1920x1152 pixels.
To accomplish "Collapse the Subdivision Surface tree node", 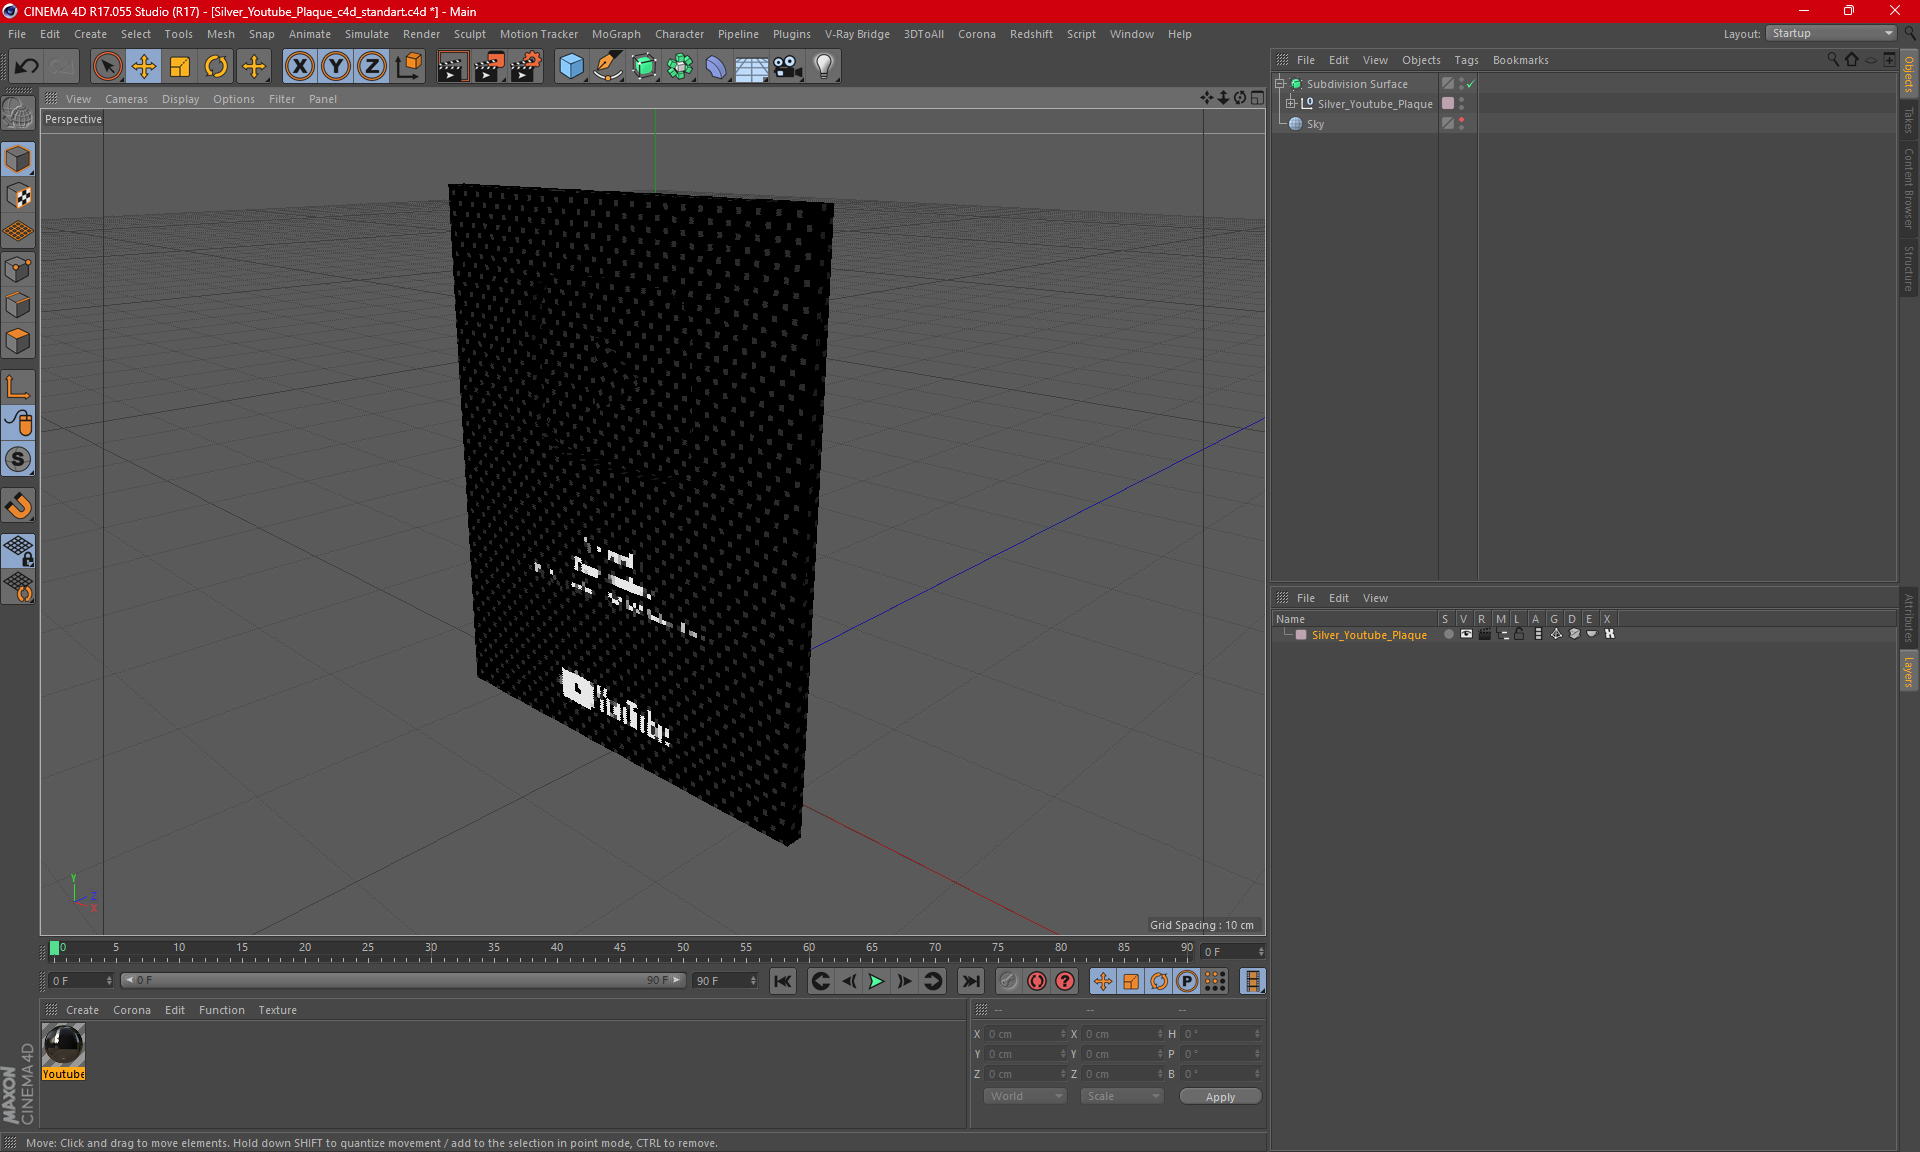I will coord(1279,84).
